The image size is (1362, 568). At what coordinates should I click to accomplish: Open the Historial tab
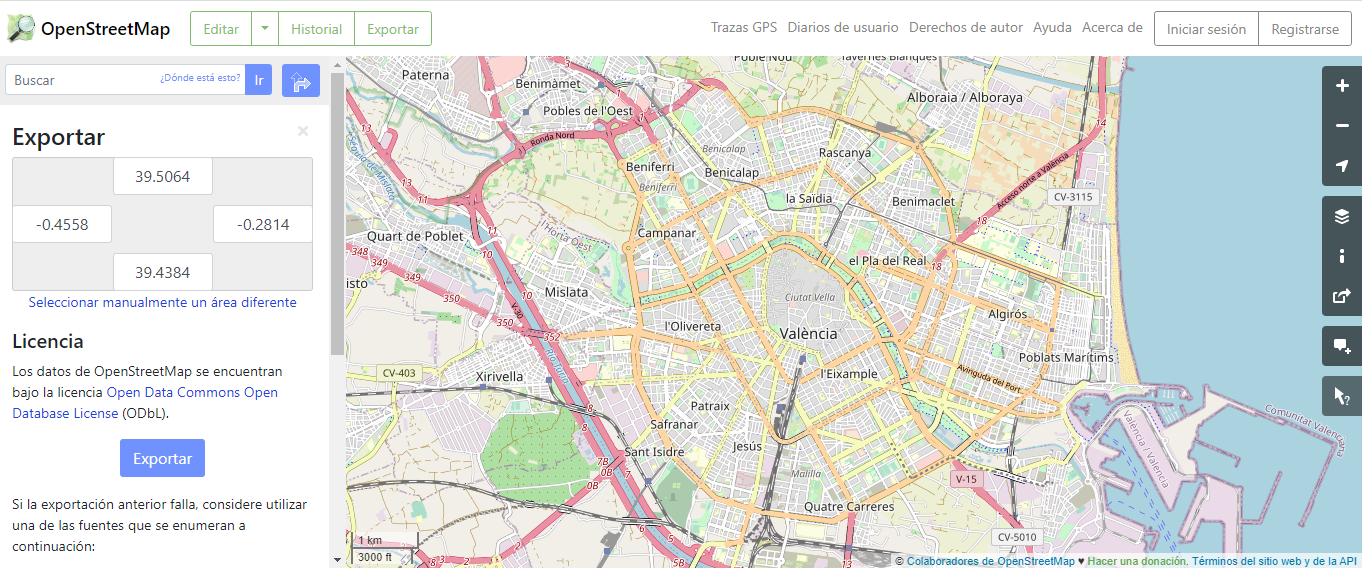click(317, 29)
